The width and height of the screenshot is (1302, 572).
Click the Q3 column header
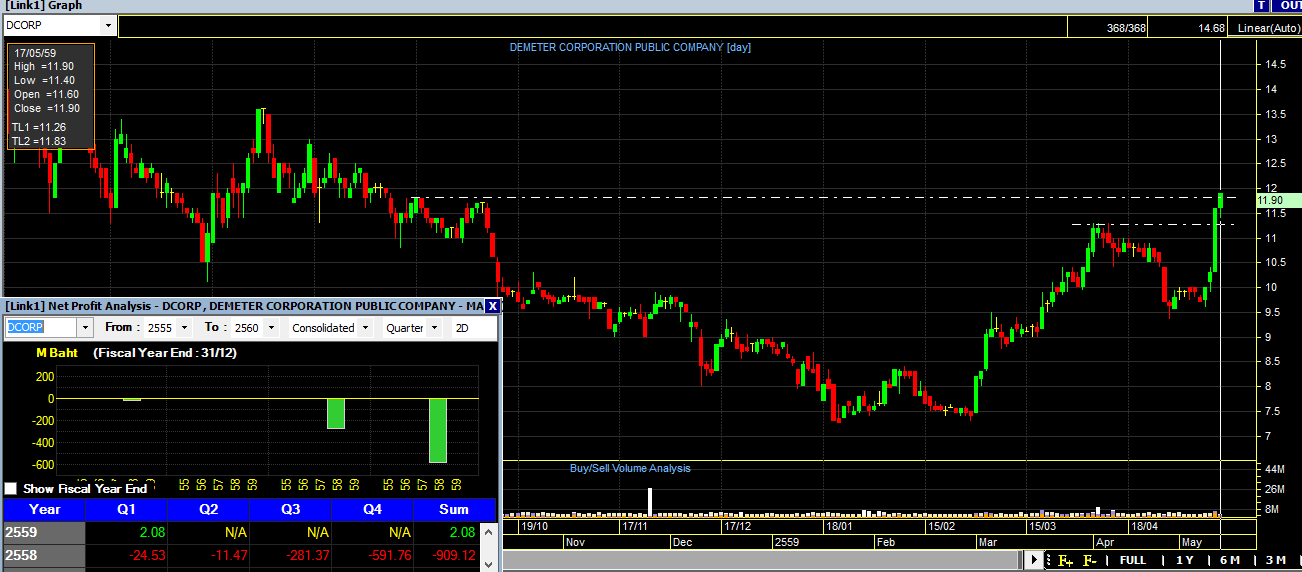[291, 509]
